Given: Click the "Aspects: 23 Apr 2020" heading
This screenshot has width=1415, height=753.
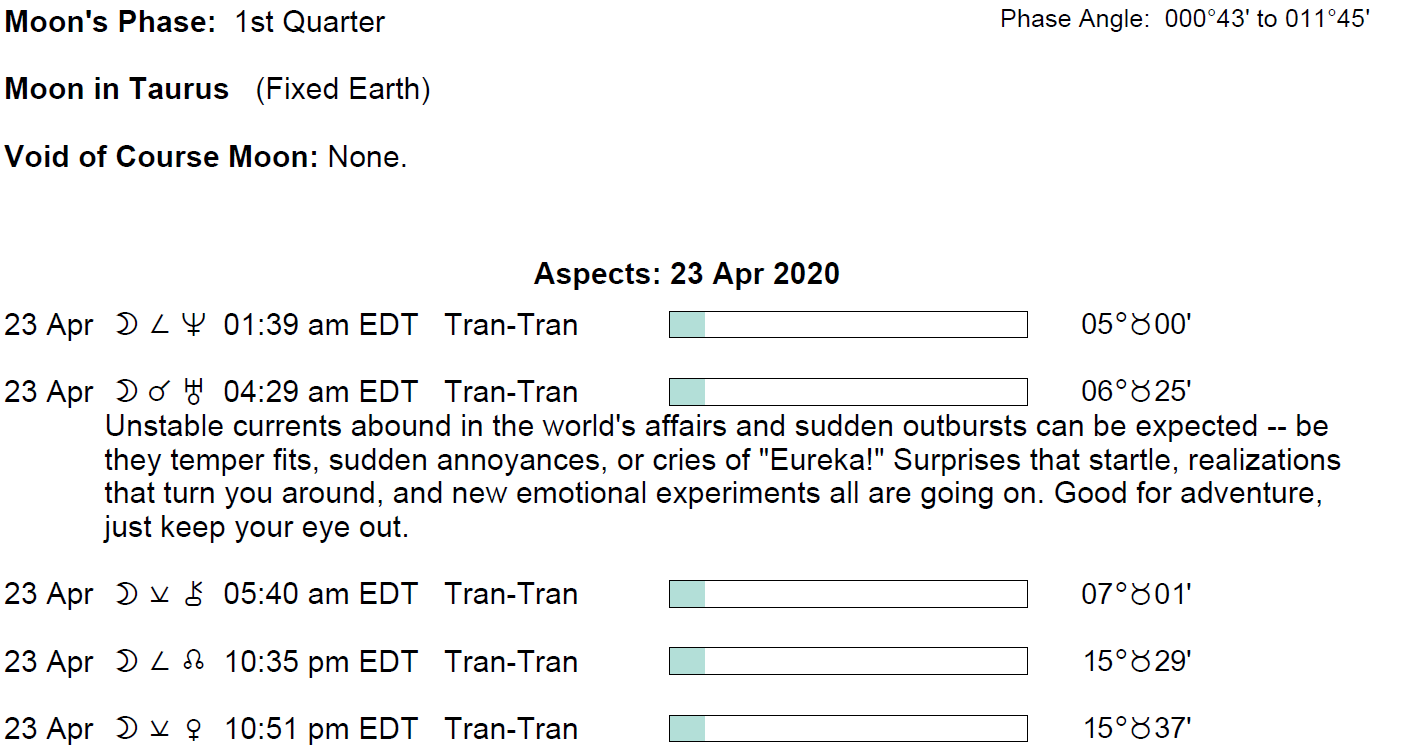Looking at the screenshot, I should (686, 274).
